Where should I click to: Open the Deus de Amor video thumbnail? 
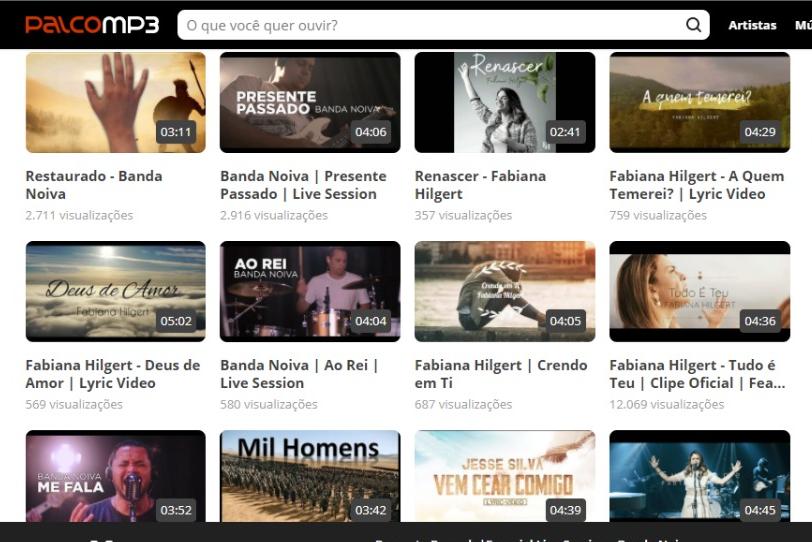click(x=115, y=291)
